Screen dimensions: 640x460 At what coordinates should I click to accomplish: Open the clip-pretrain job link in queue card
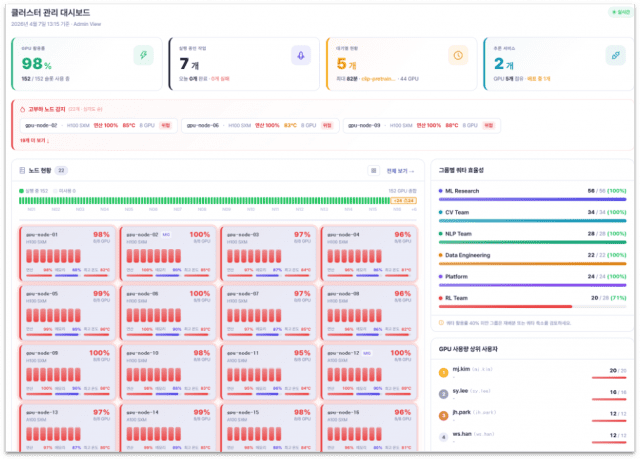pyautogui.click(x=378, y=79)
